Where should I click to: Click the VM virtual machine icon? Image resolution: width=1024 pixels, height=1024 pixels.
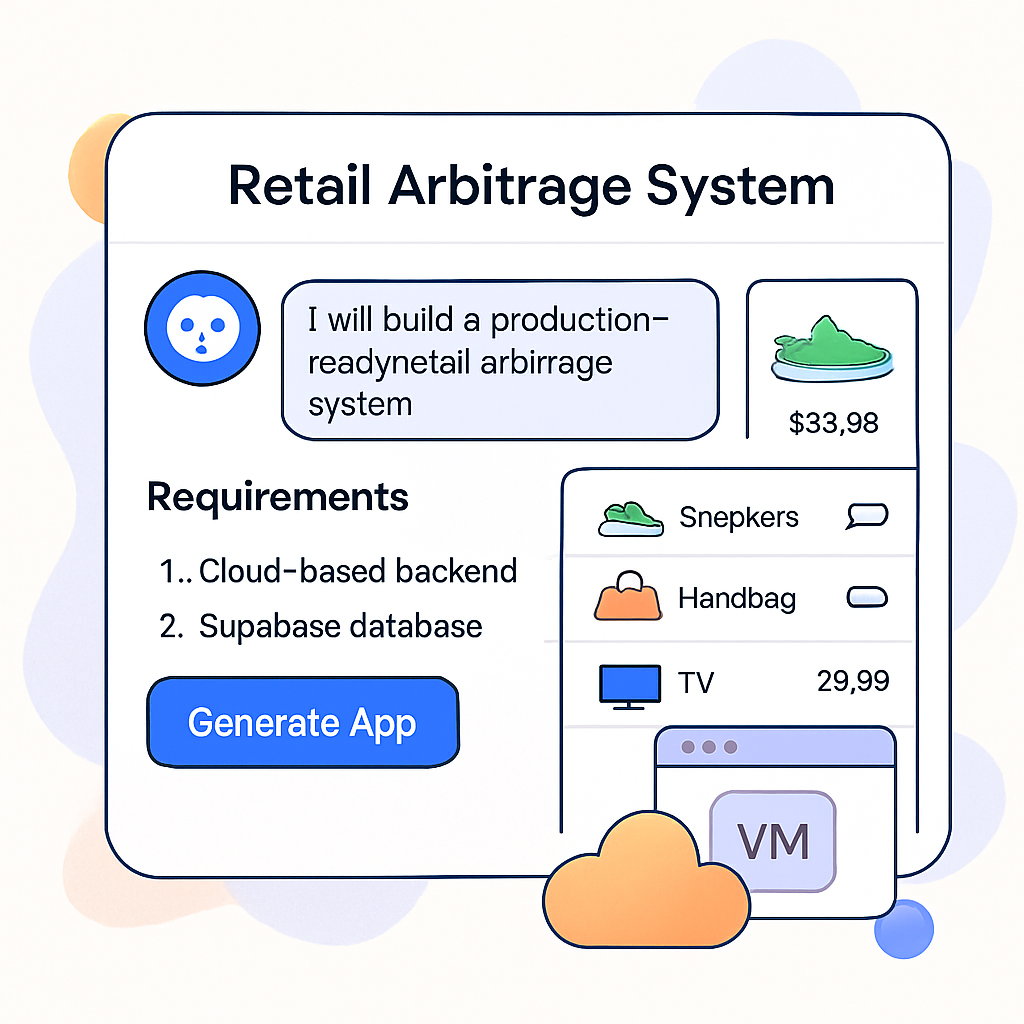tap(774, 841)
